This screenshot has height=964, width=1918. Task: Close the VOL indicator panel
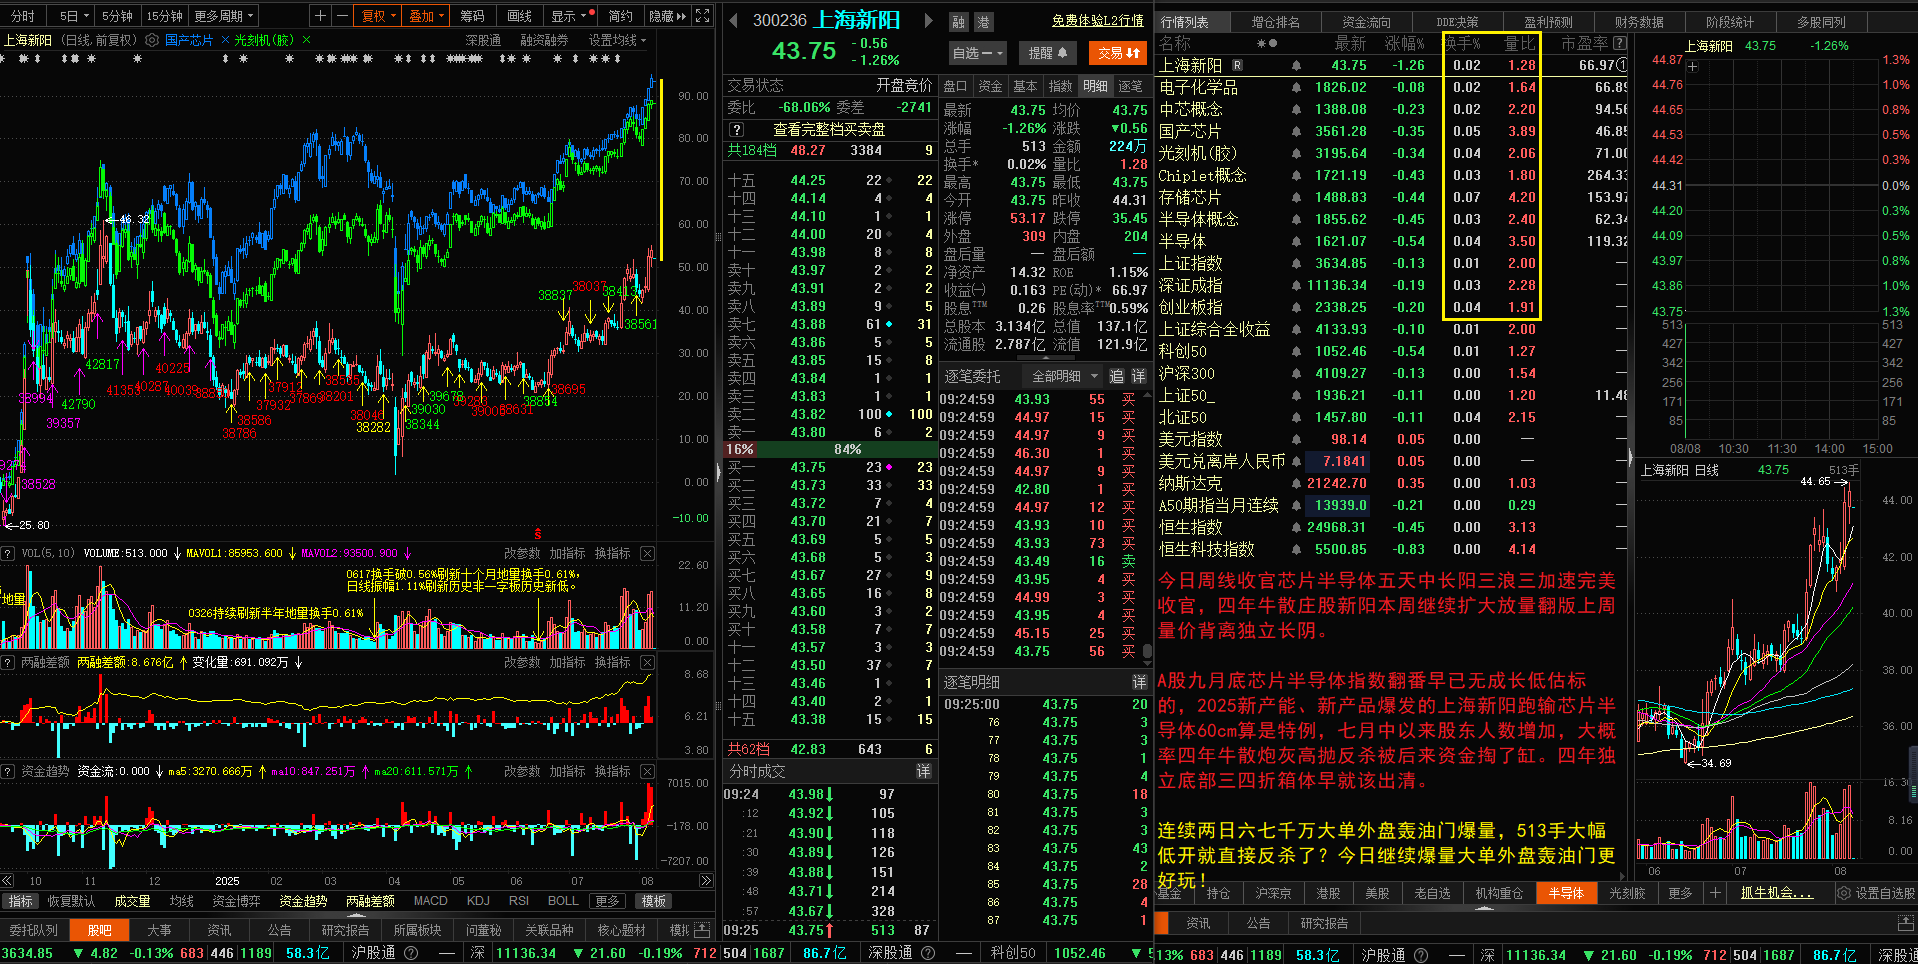(647, 553)
